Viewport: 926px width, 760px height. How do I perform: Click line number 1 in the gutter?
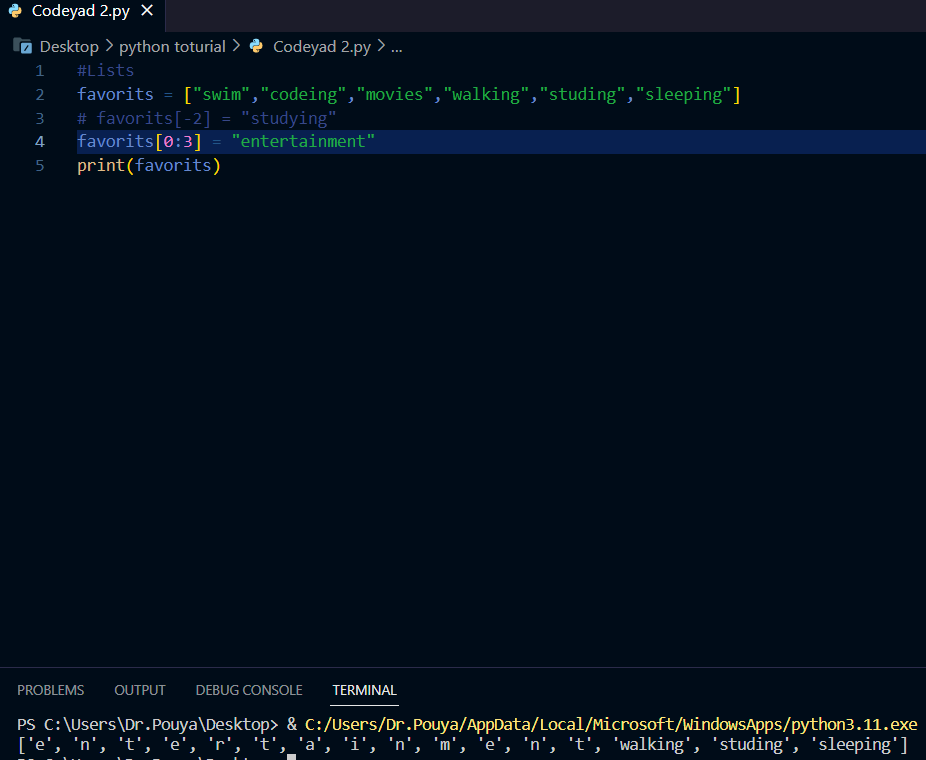point(40,70)
